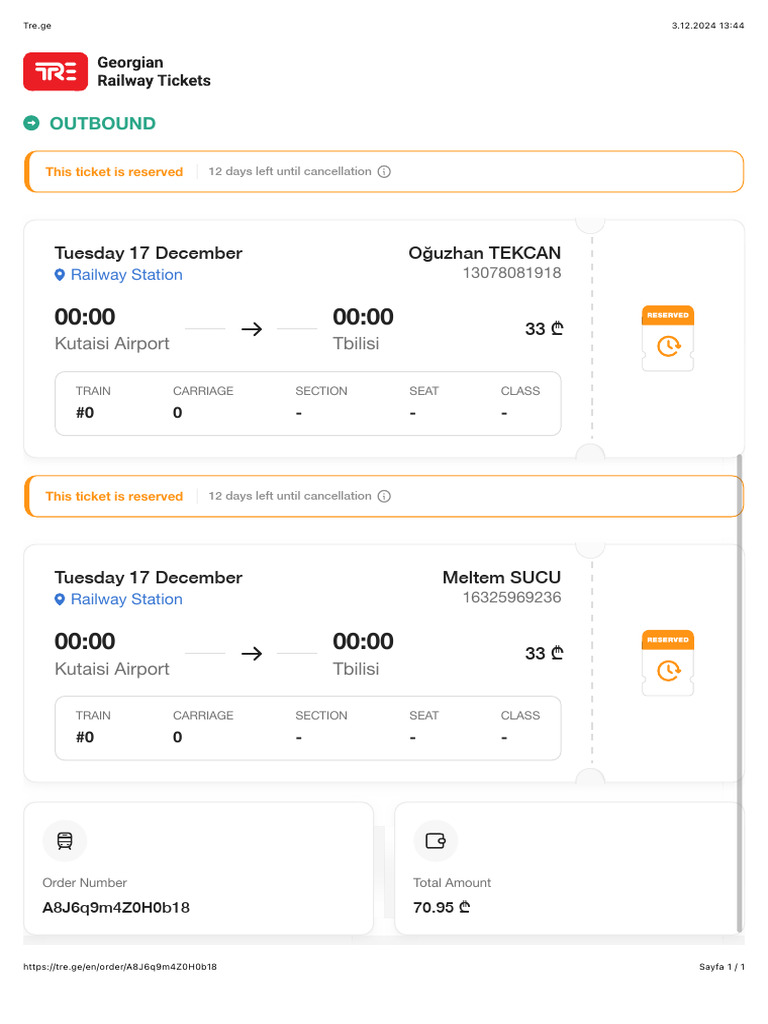This screenshot has width=768, height=1024.
Task: Click the wallet icon above Total Amount
Action: 436,841
